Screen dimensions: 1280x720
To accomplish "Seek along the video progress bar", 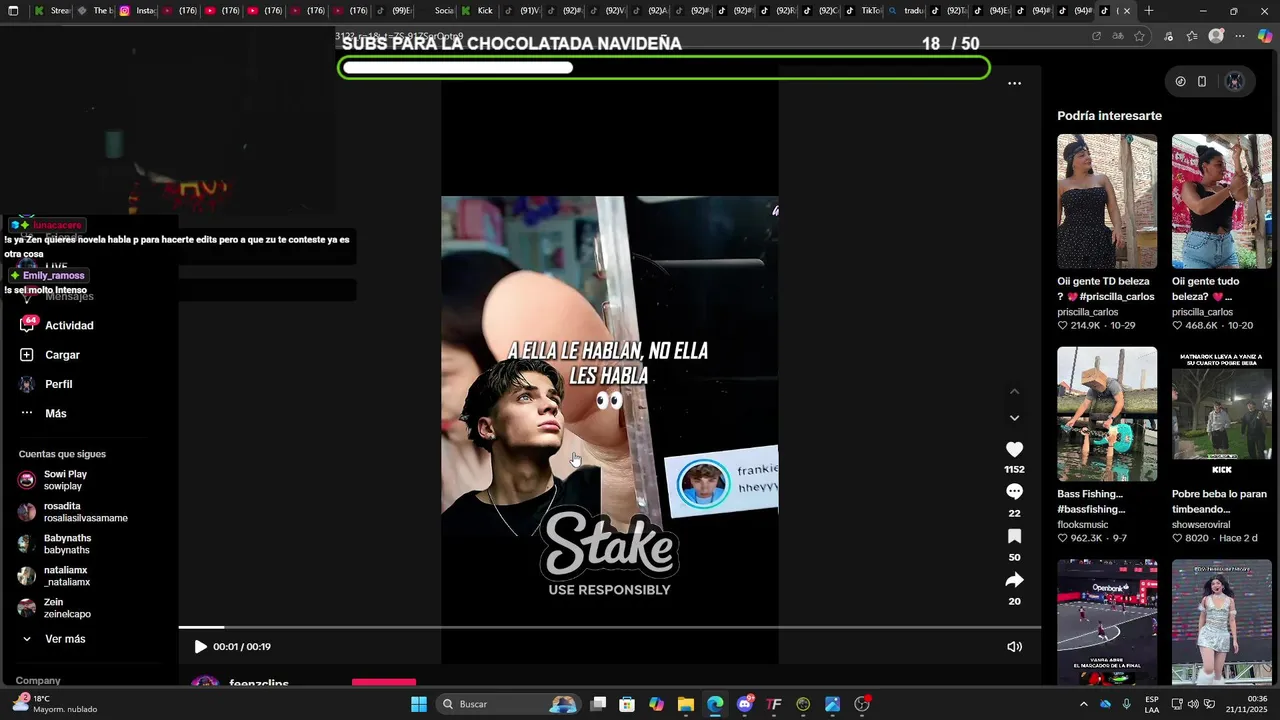I will tap(610, 627).
